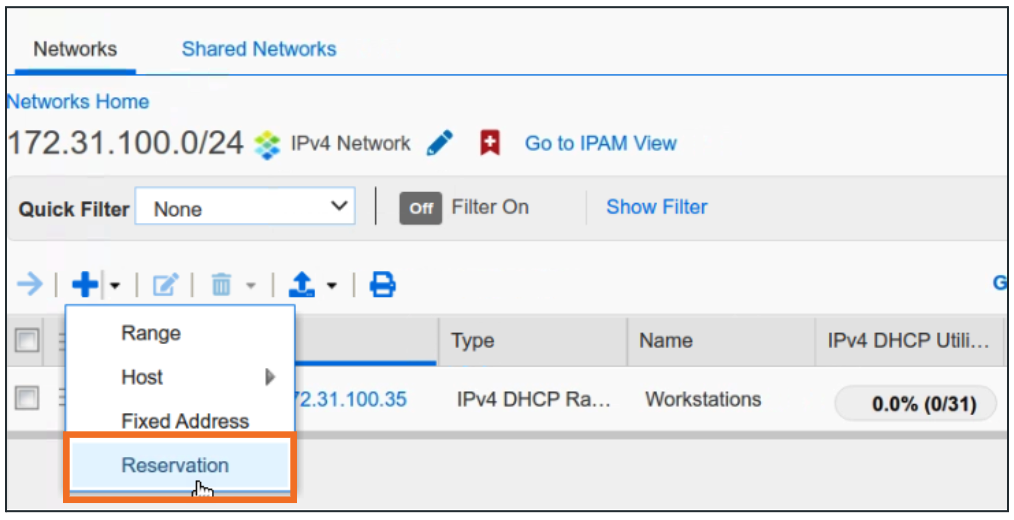Sort by the Name column header
Viewport: 1014px width, 520px height.
pos(666,341)
